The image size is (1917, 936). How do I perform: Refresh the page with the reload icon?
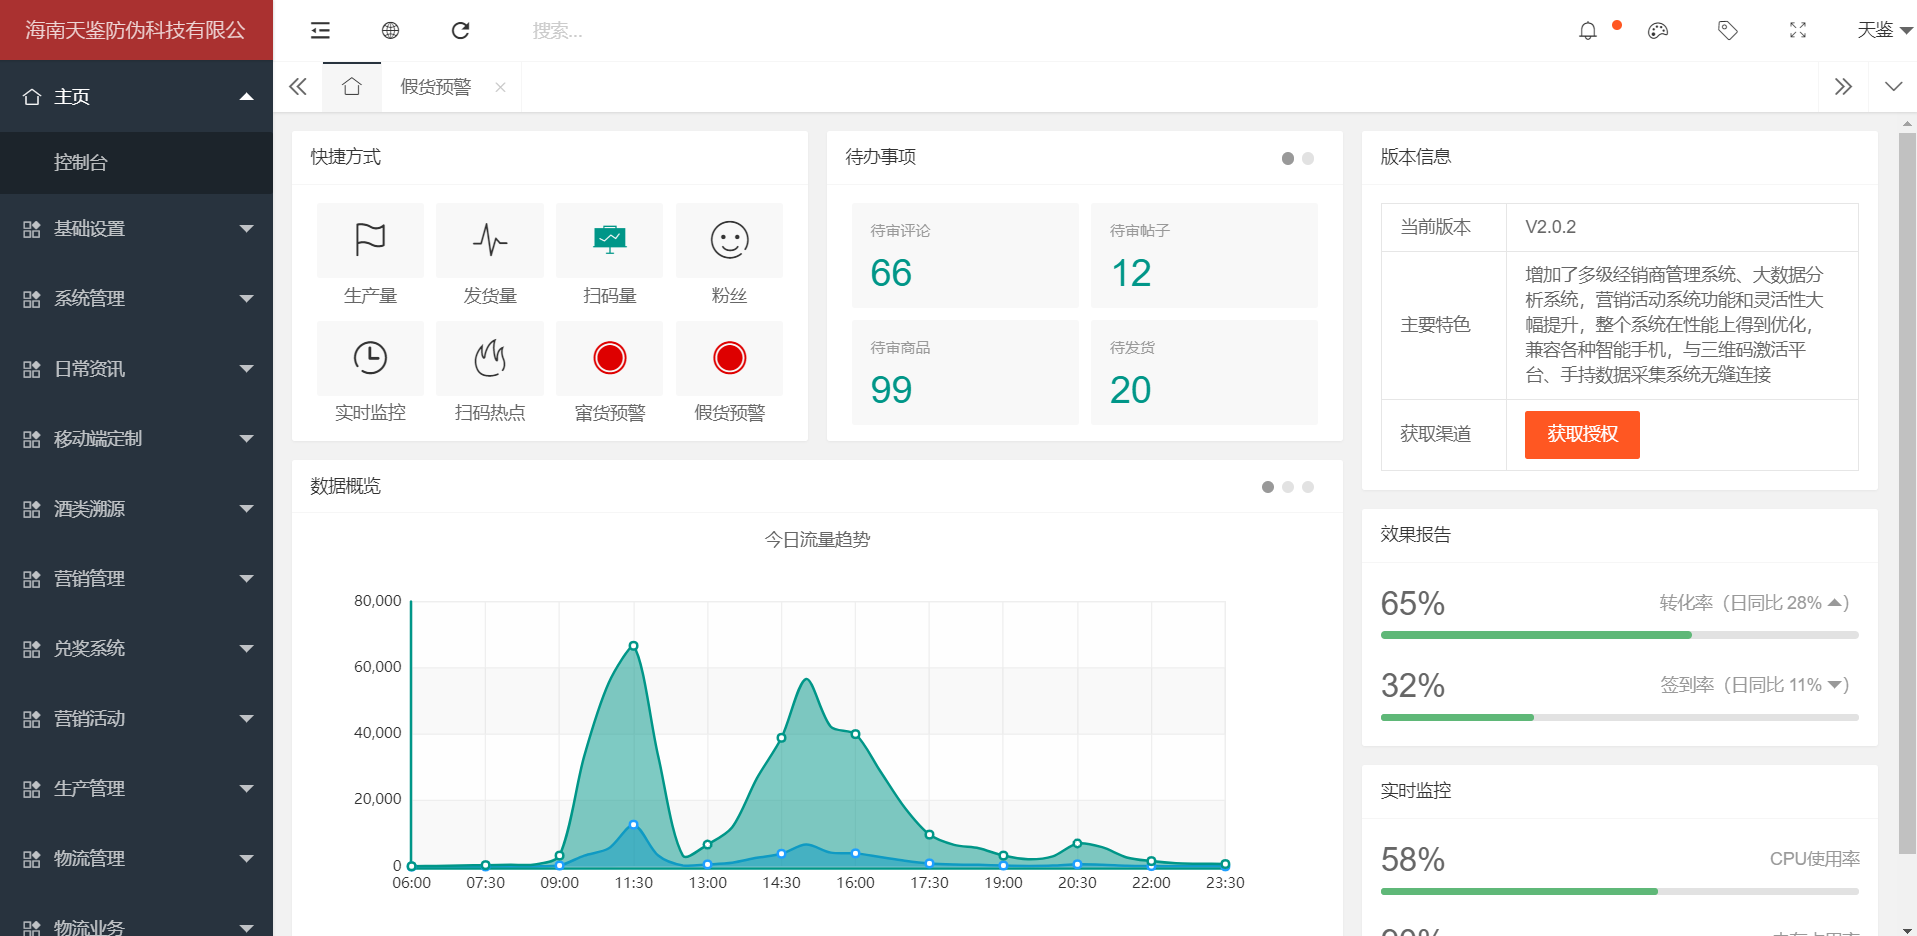460,31
